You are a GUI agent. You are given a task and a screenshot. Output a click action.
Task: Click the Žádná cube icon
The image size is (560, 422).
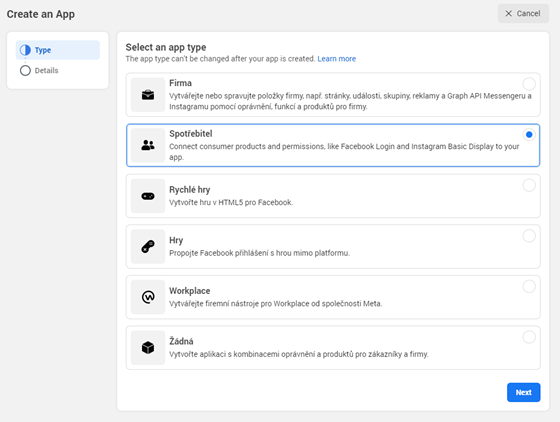tap(148, 347)
